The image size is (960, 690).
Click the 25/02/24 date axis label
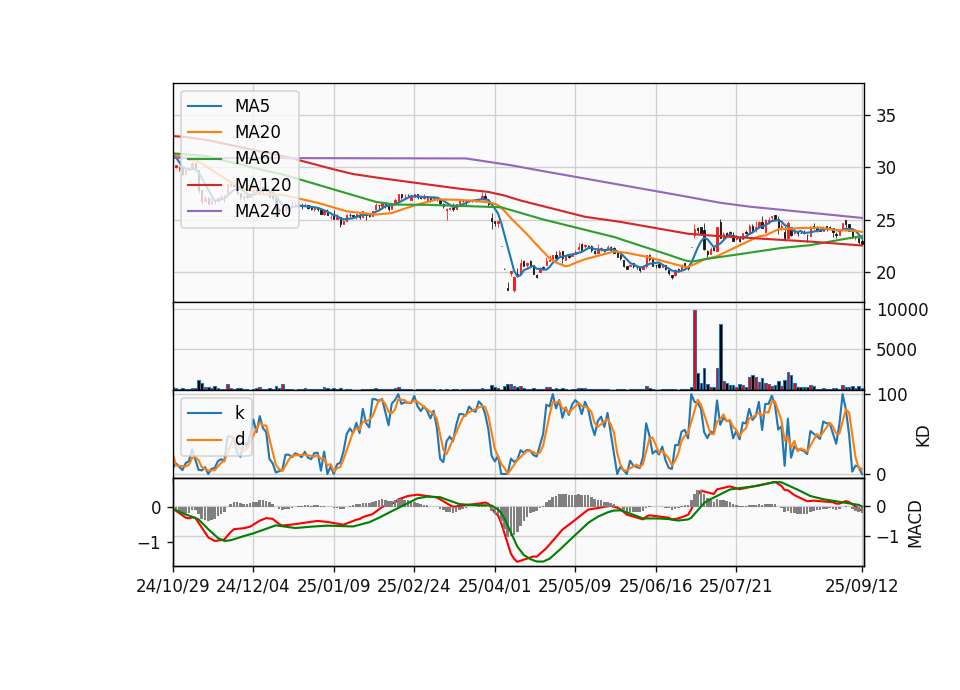click(414, 586)
